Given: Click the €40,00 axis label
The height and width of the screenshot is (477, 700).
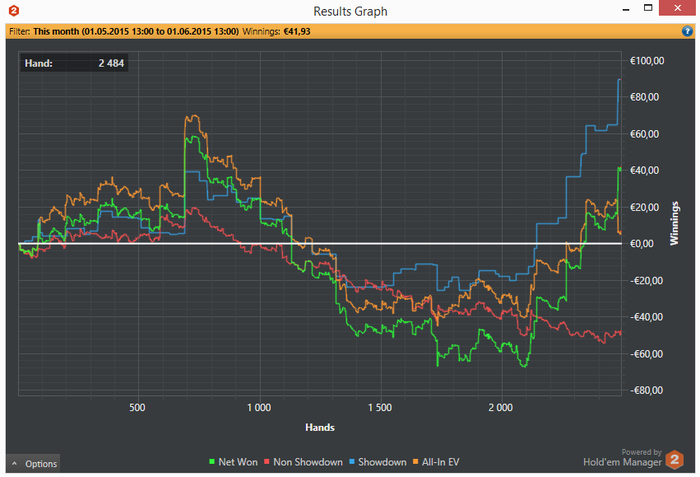Looking at the screenshot, I should (644, 170).
